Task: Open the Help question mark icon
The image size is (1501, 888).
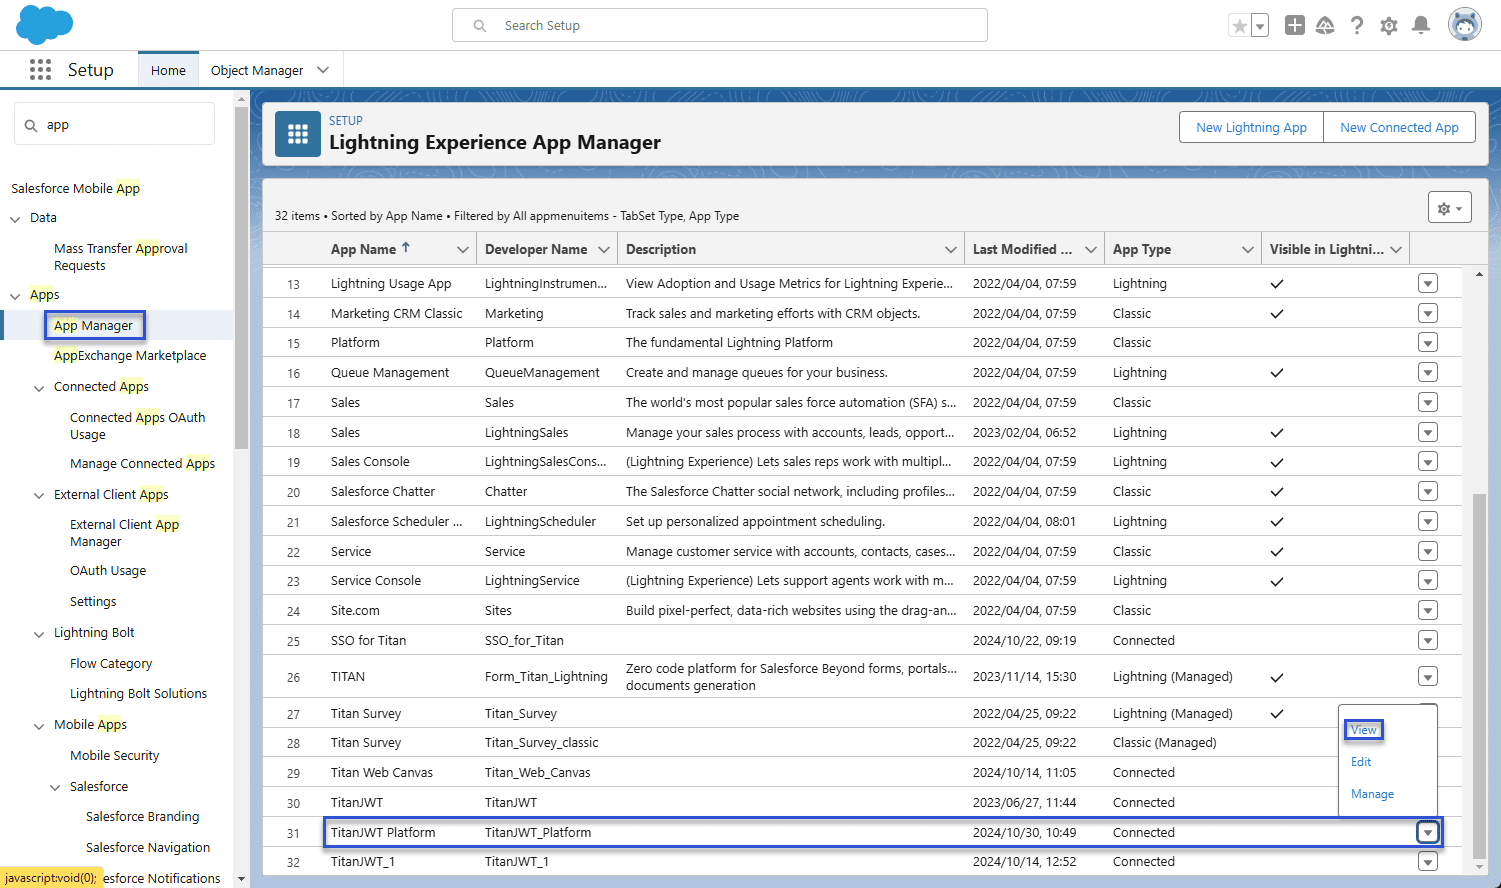Action: [1357, 25]
